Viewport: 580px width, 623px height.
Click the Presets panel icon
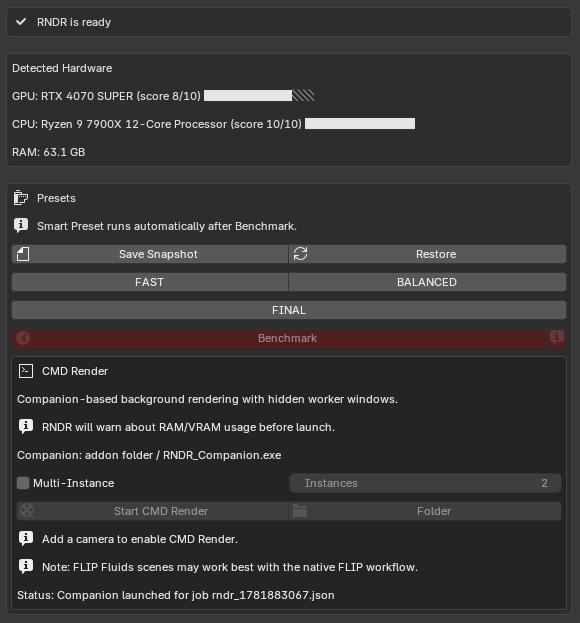click(x=21, y=198)
